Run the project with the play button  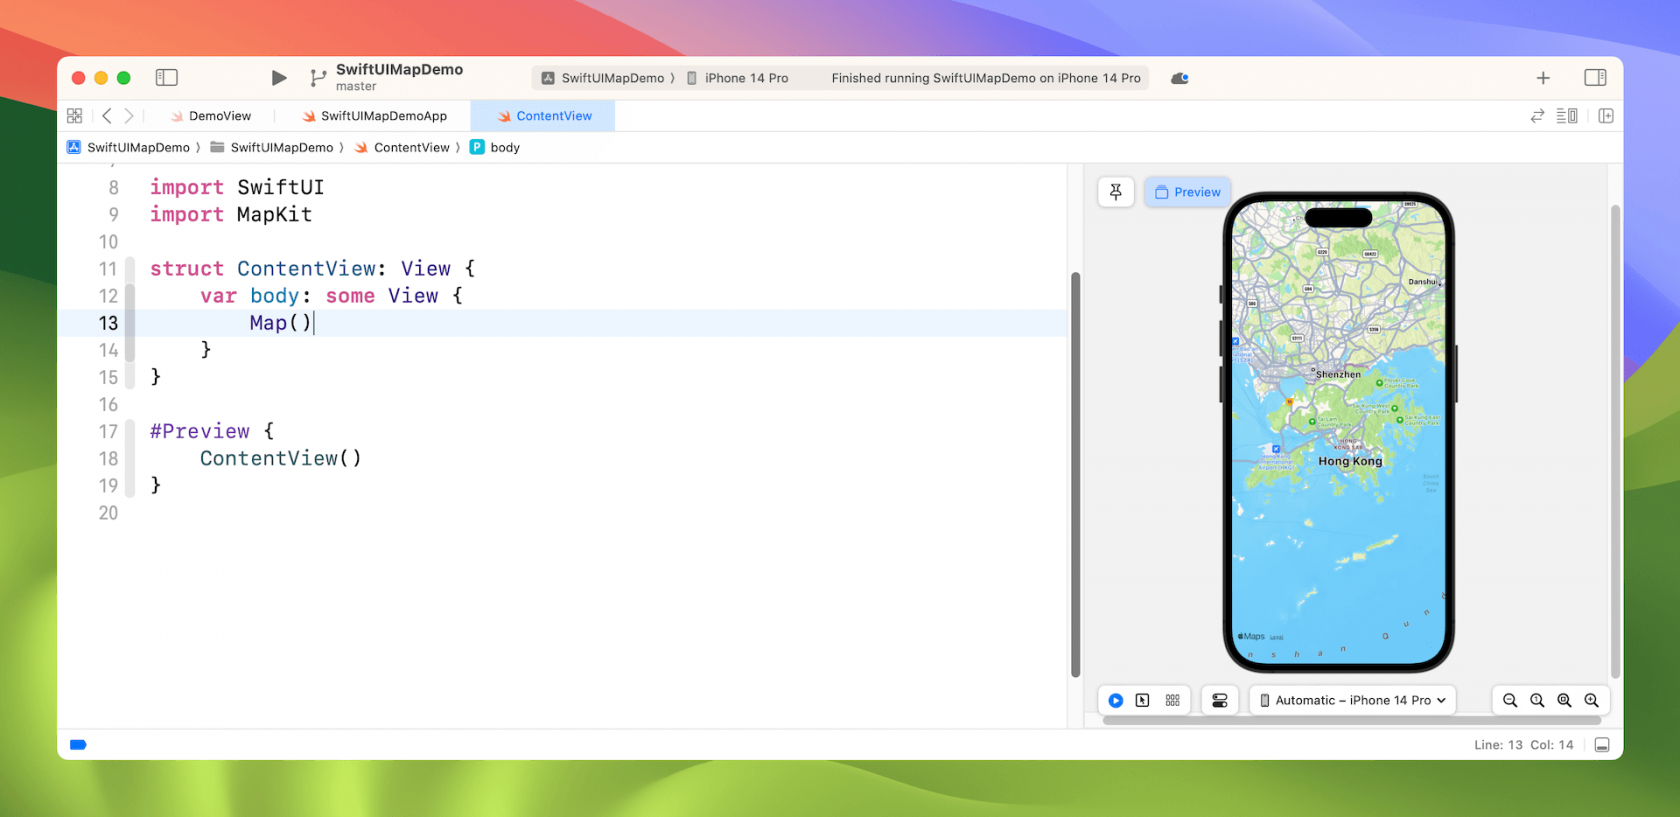279,78
